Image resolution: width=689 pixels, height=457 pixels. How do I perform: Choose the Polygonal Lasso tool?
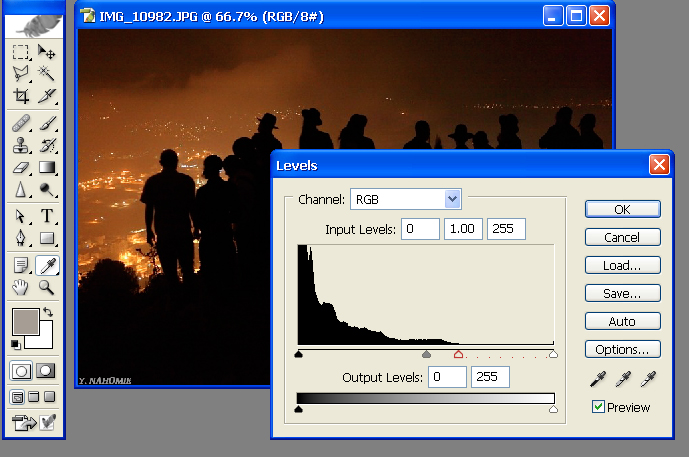coord(21,73)
